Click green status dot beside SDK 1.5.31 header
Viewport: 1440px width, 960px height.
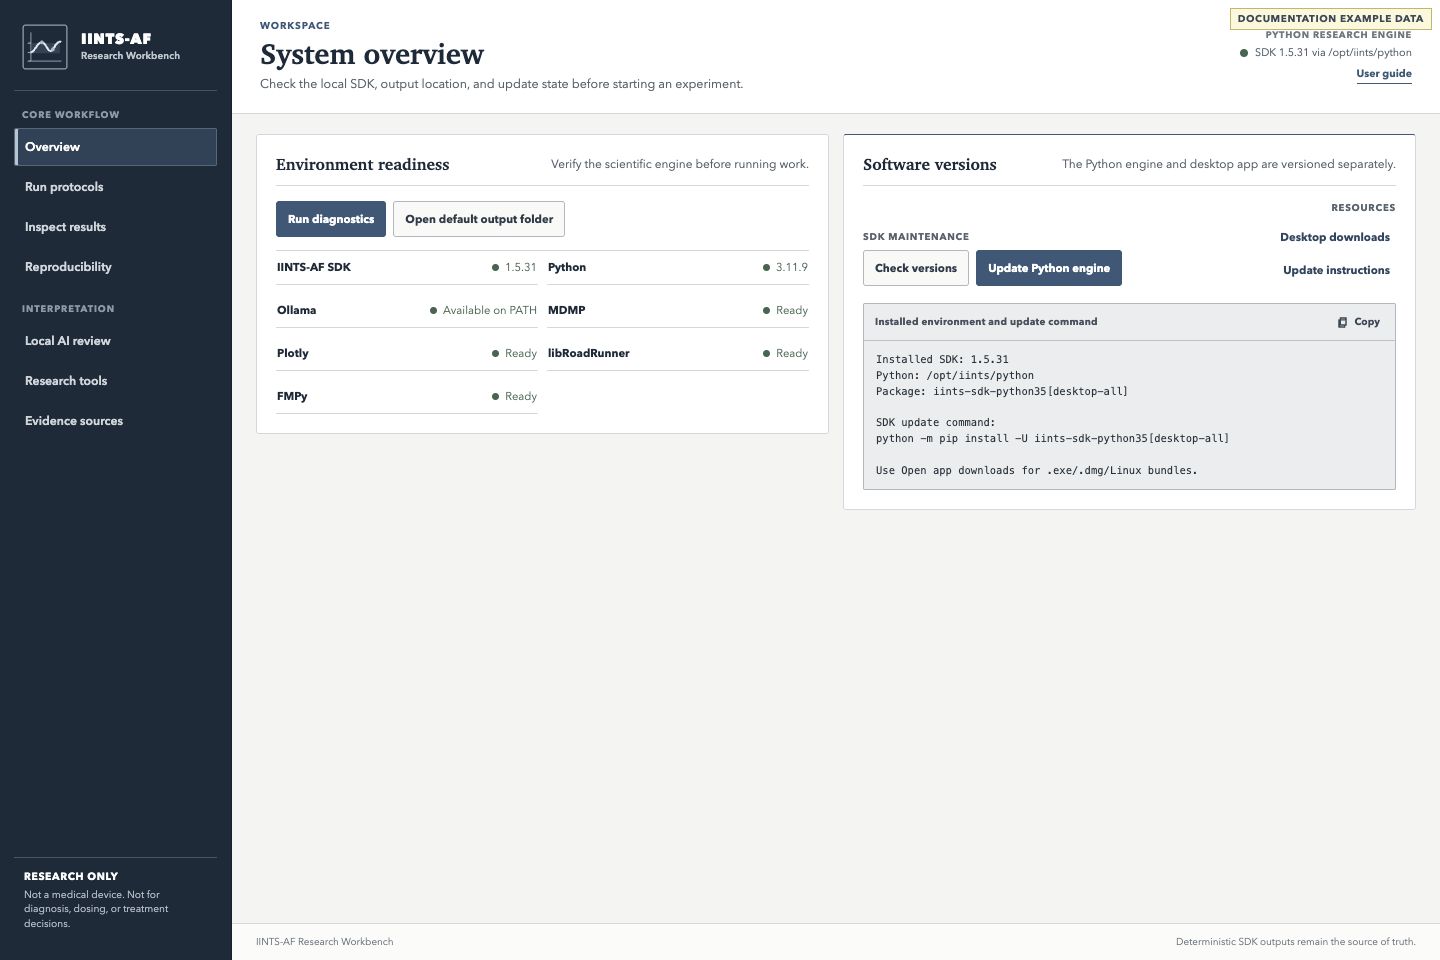[x=1244, y=53]
